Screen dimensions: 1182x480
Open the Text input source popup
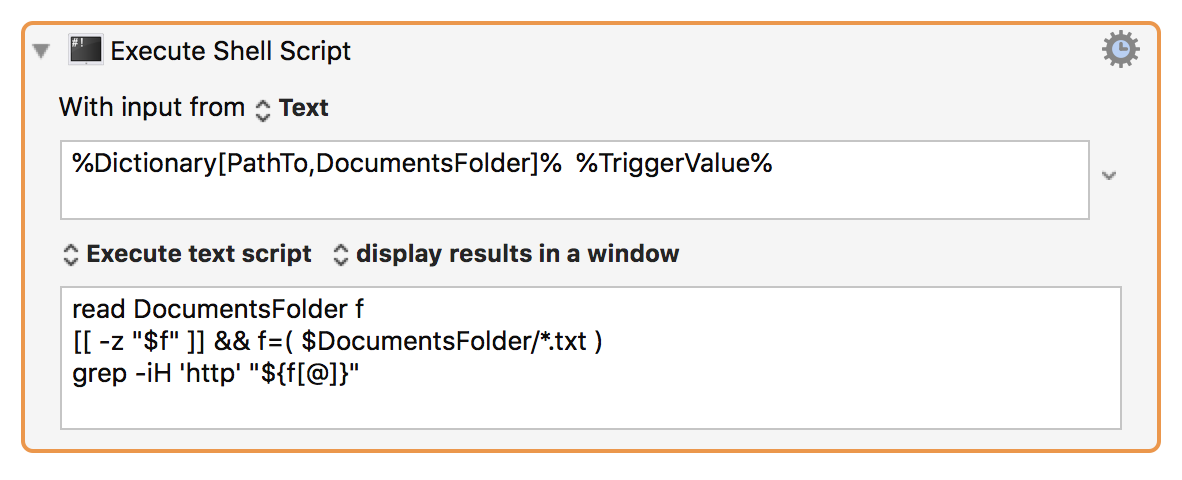click(304, 108)
